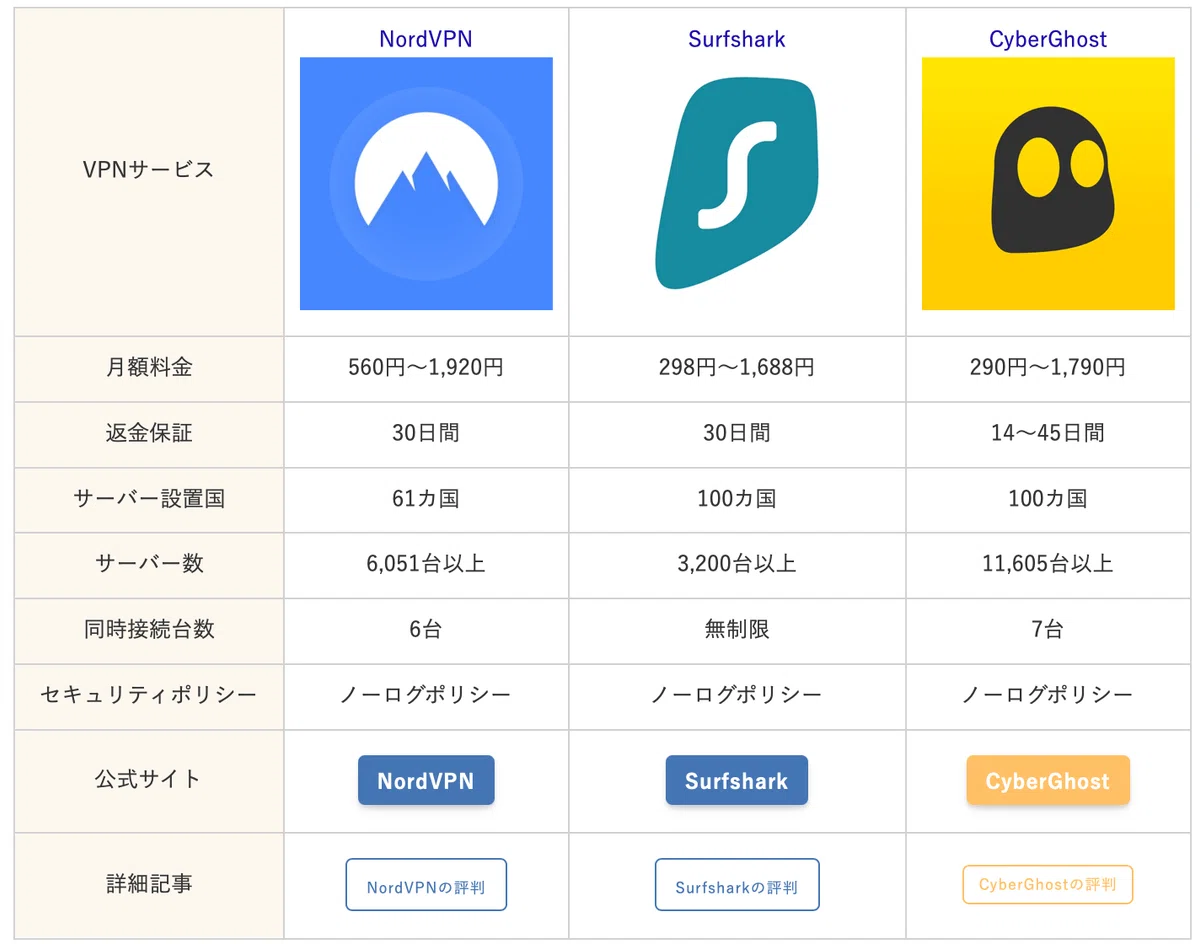Select the サーバー設置国 row header

tap(149, 500)
